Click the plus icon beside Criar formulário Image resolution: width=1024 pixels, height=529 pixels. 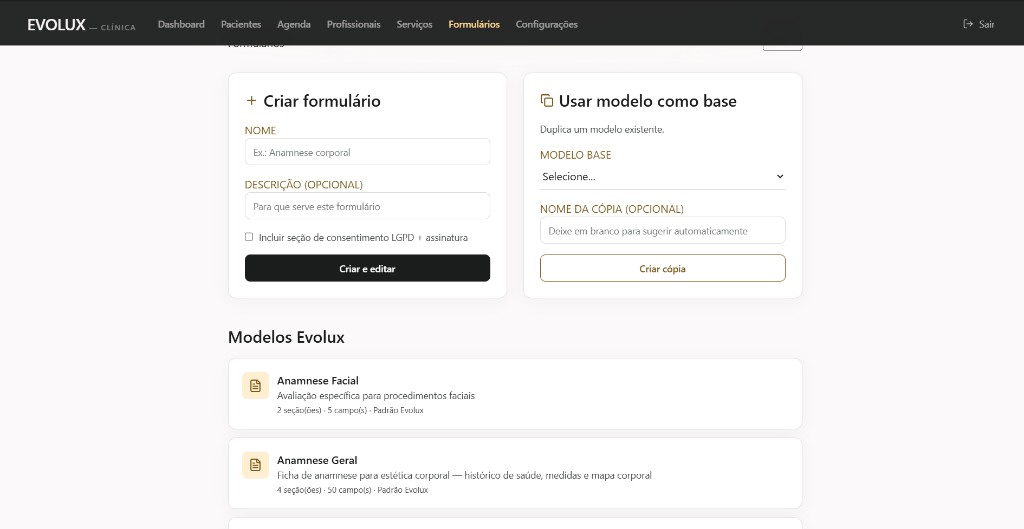pos(251,101)
